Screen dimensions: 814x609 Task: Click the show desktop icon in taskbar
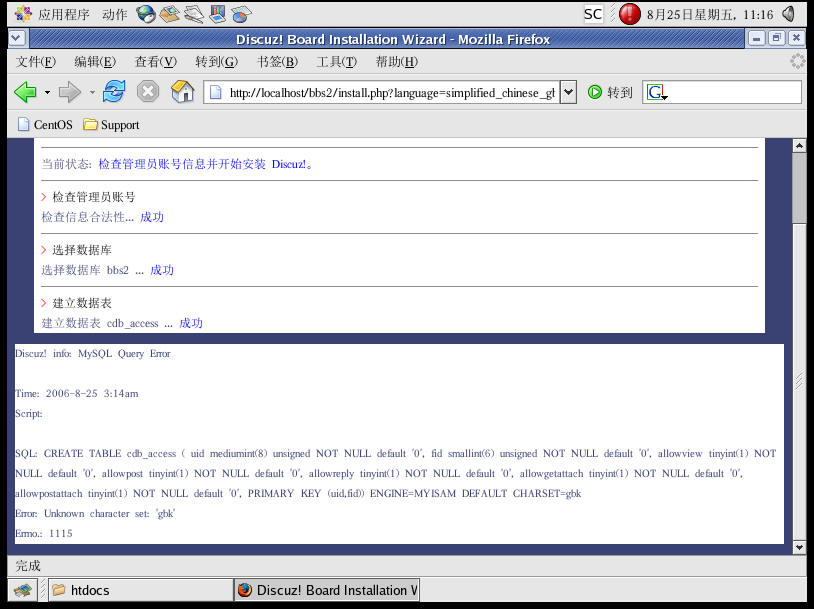tap(22, 590)
